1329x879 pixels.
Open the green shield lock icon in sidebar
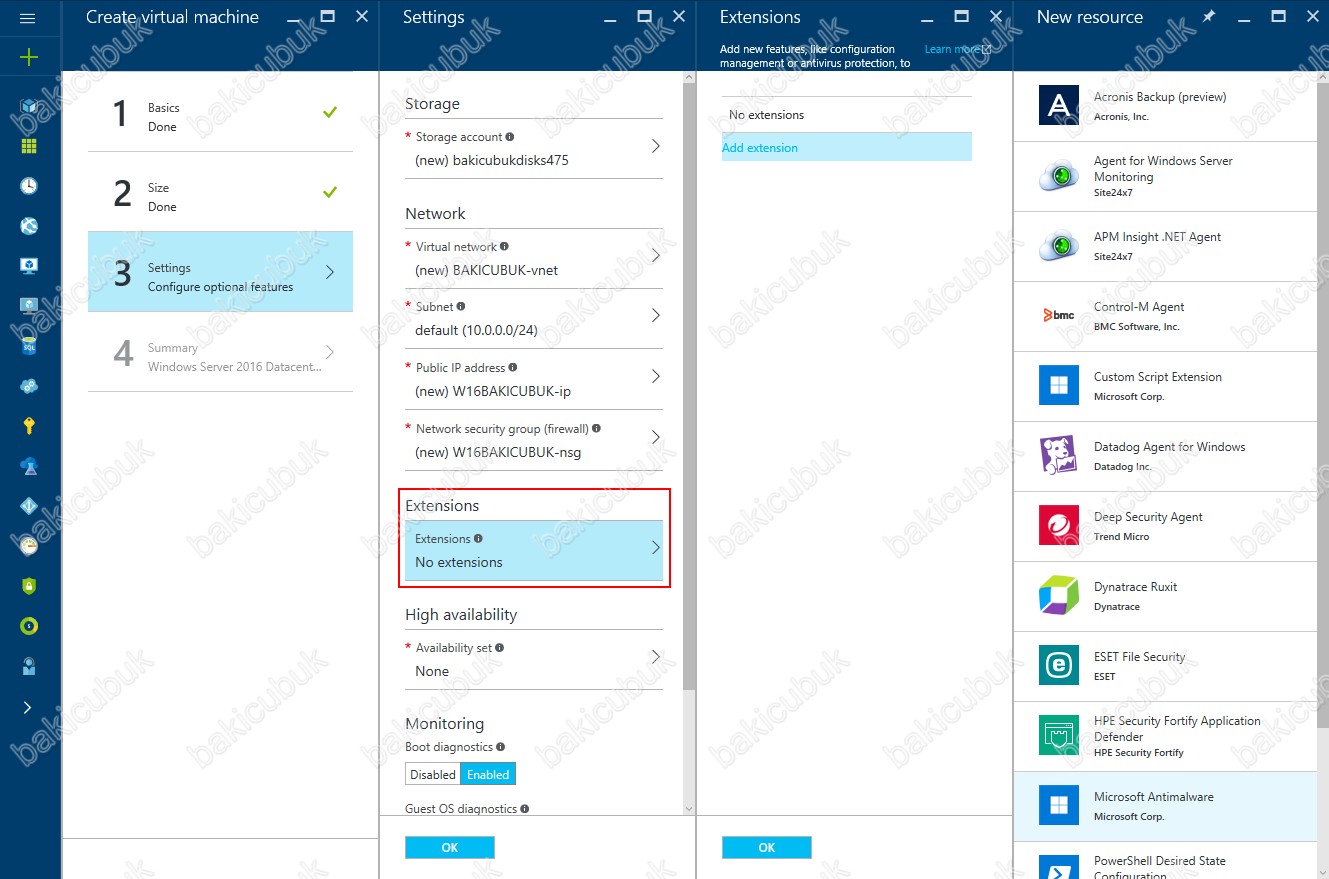tap(28, 586)
